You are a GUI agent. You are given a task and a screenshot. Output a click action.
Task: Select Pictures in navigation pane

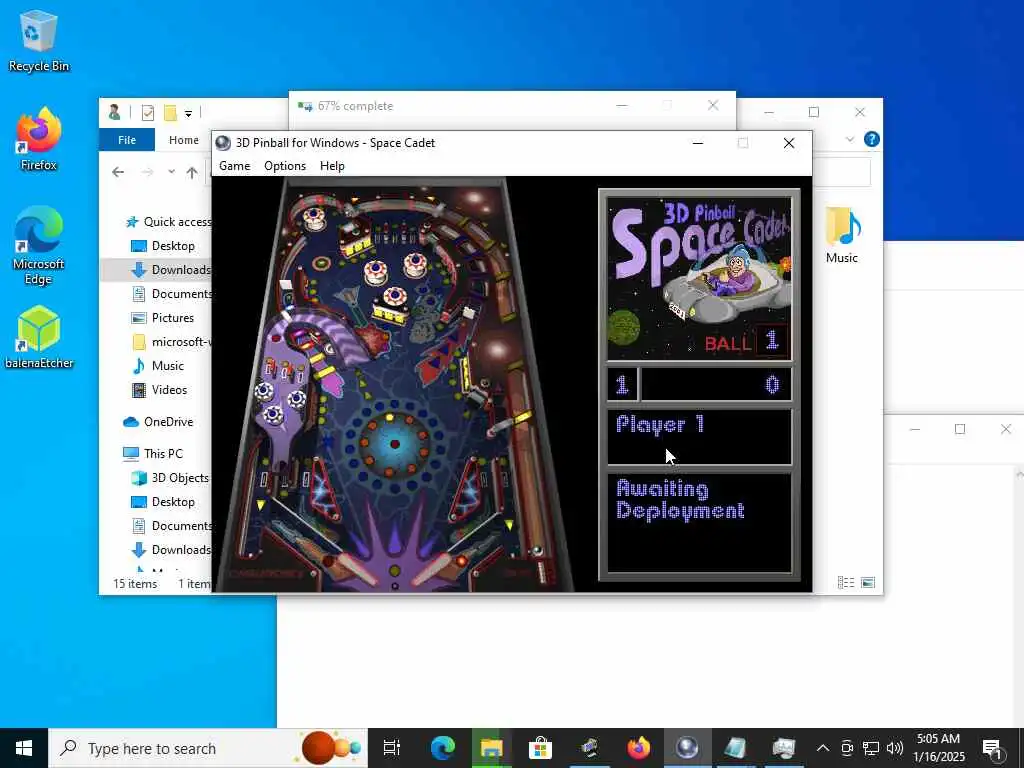coord(163,318)
